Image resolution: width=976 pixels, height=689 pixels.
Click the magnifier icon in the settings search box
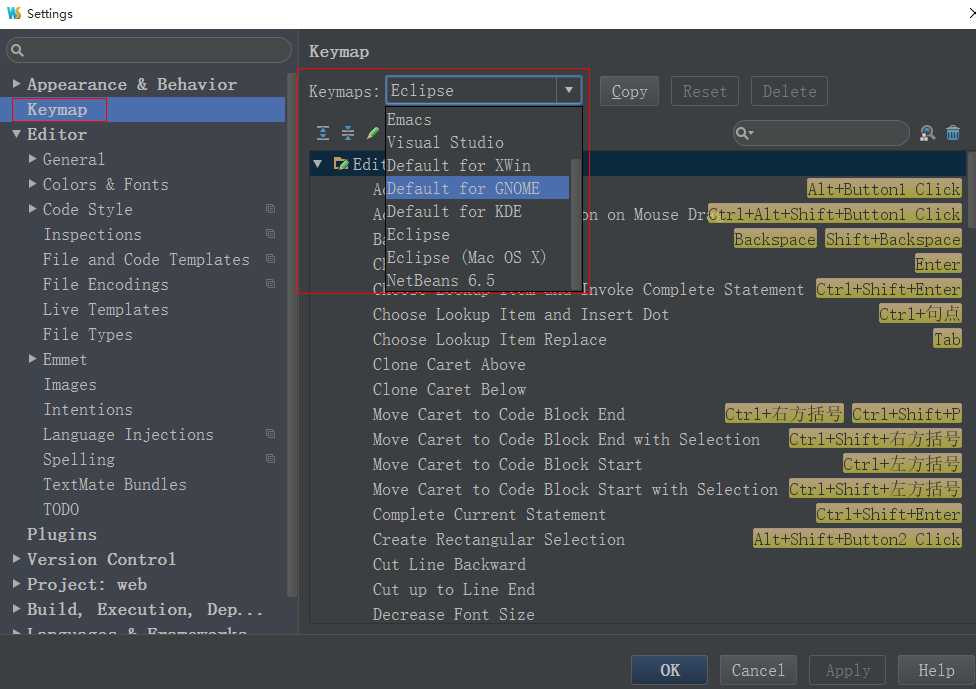pos(17,50)
